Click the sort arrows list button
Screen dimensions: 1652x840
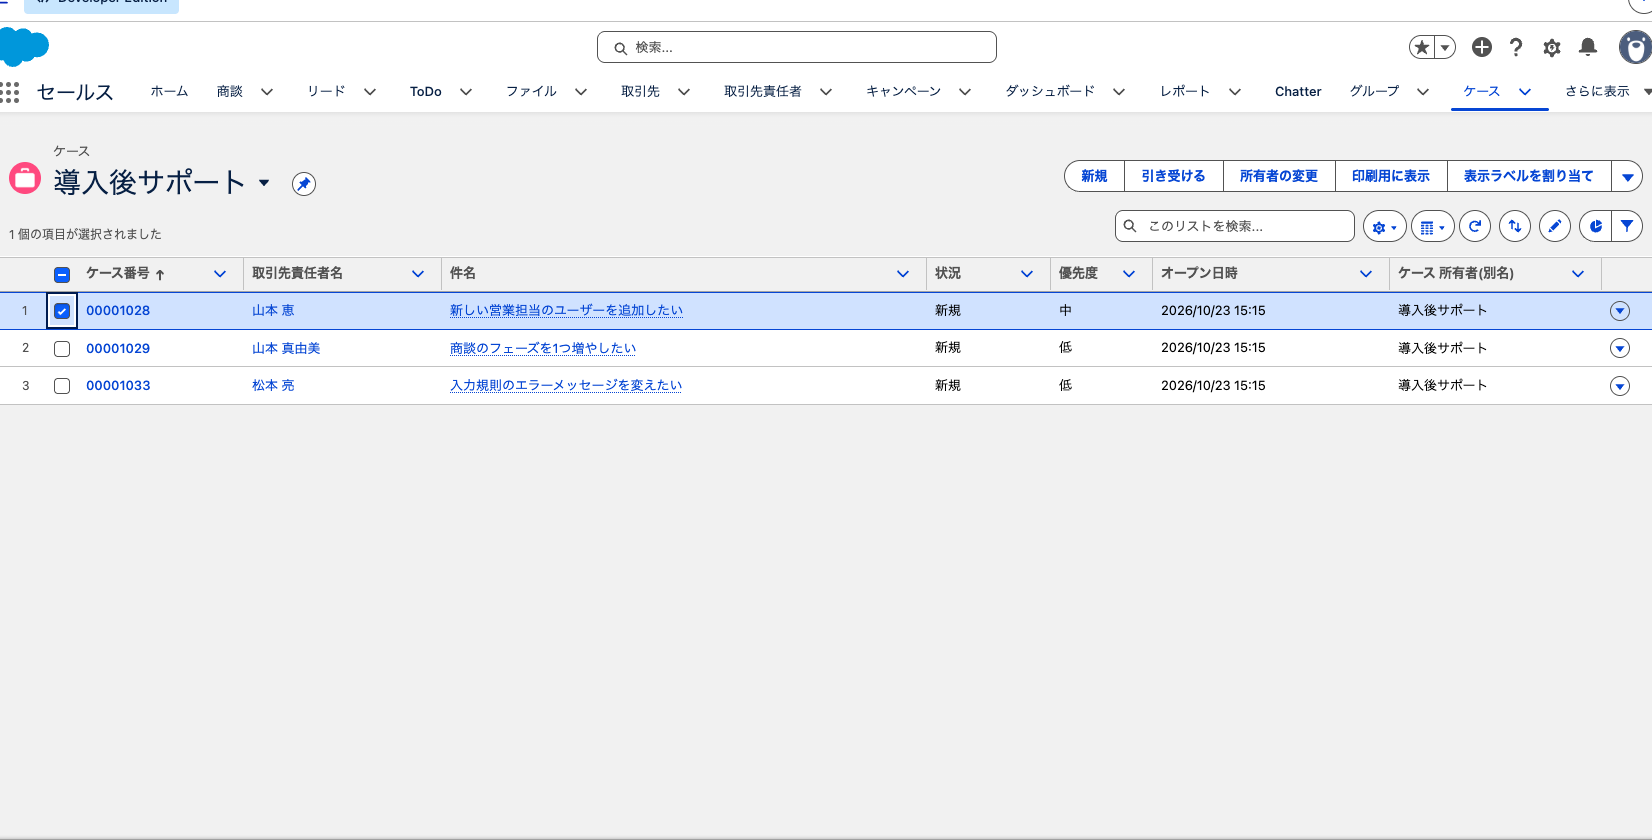click(x=1515, y=227)
